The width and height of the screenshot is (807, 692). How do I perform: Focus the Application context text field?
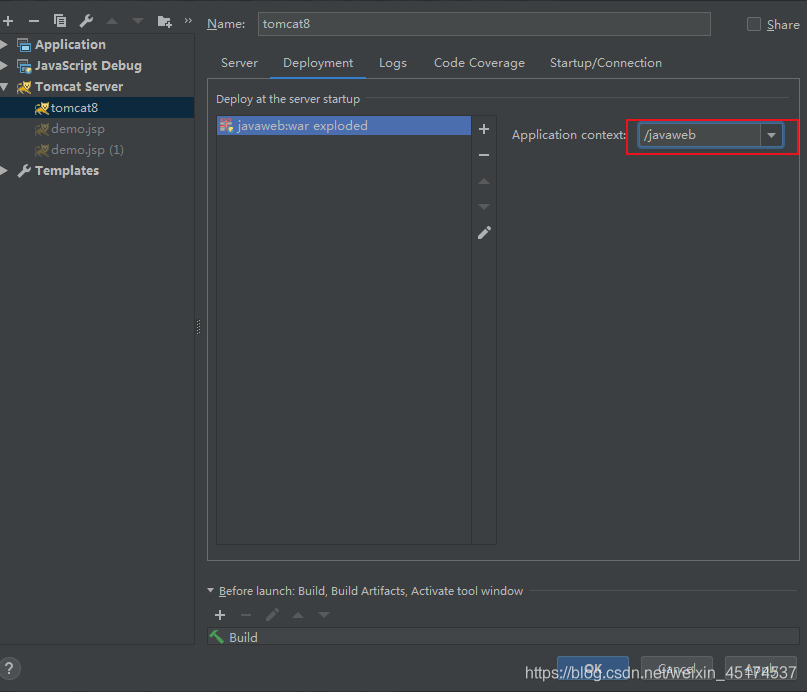699,135
